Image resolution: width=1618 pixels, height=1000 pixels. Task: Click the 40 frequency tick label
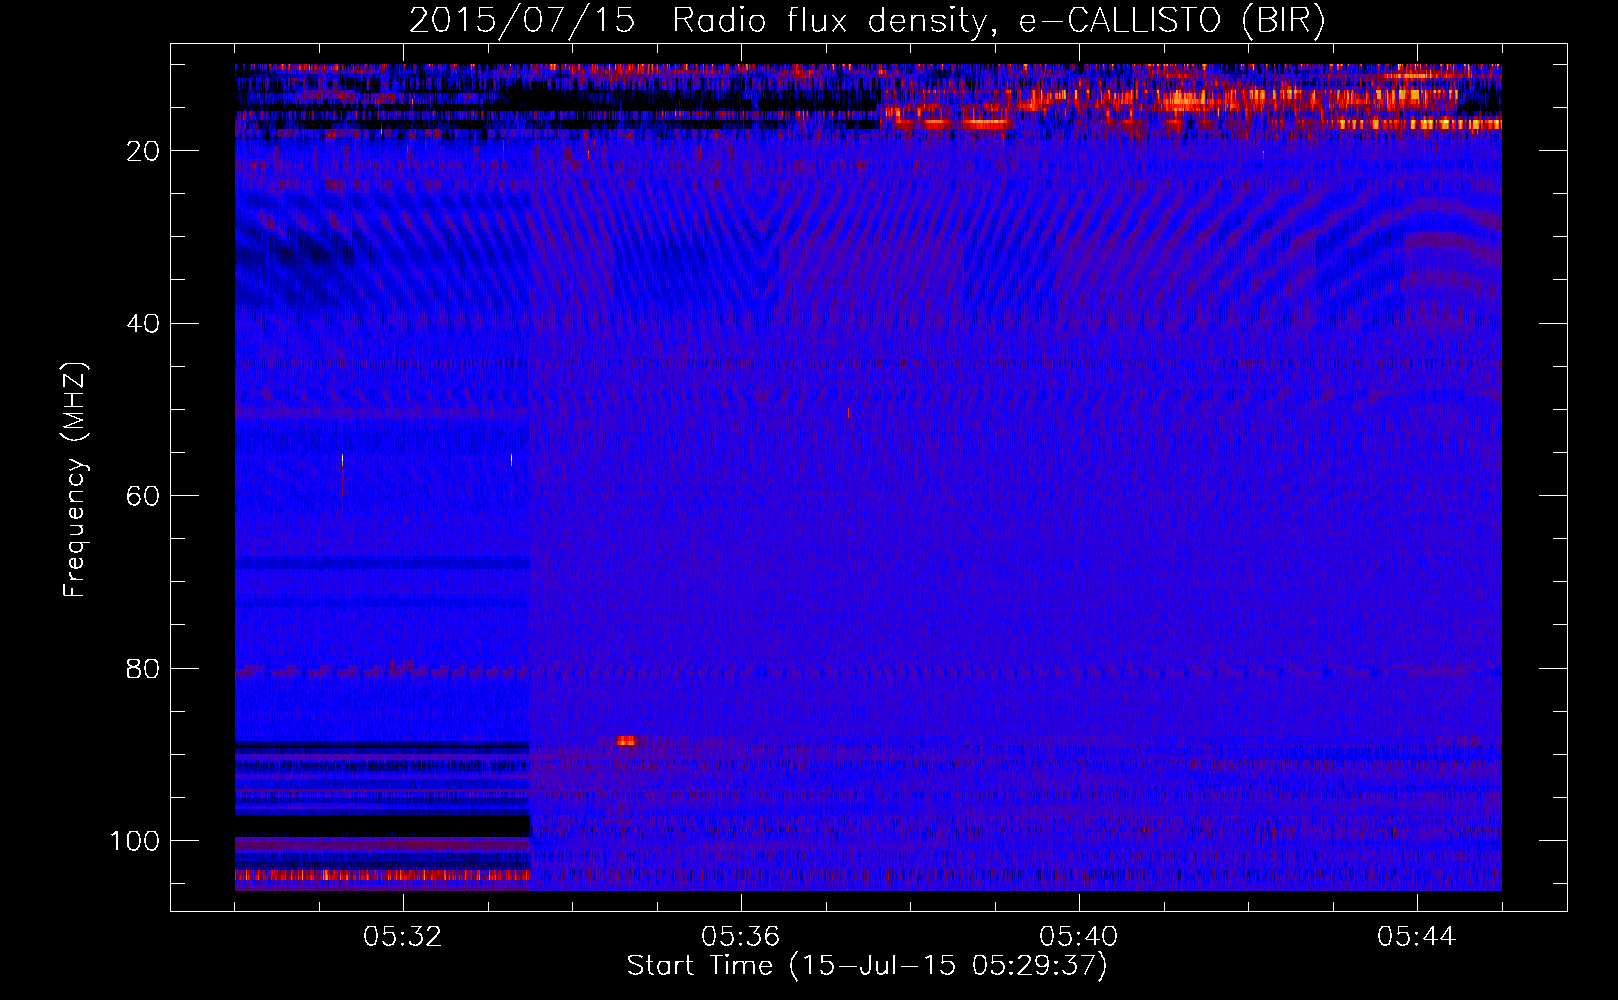144,324
